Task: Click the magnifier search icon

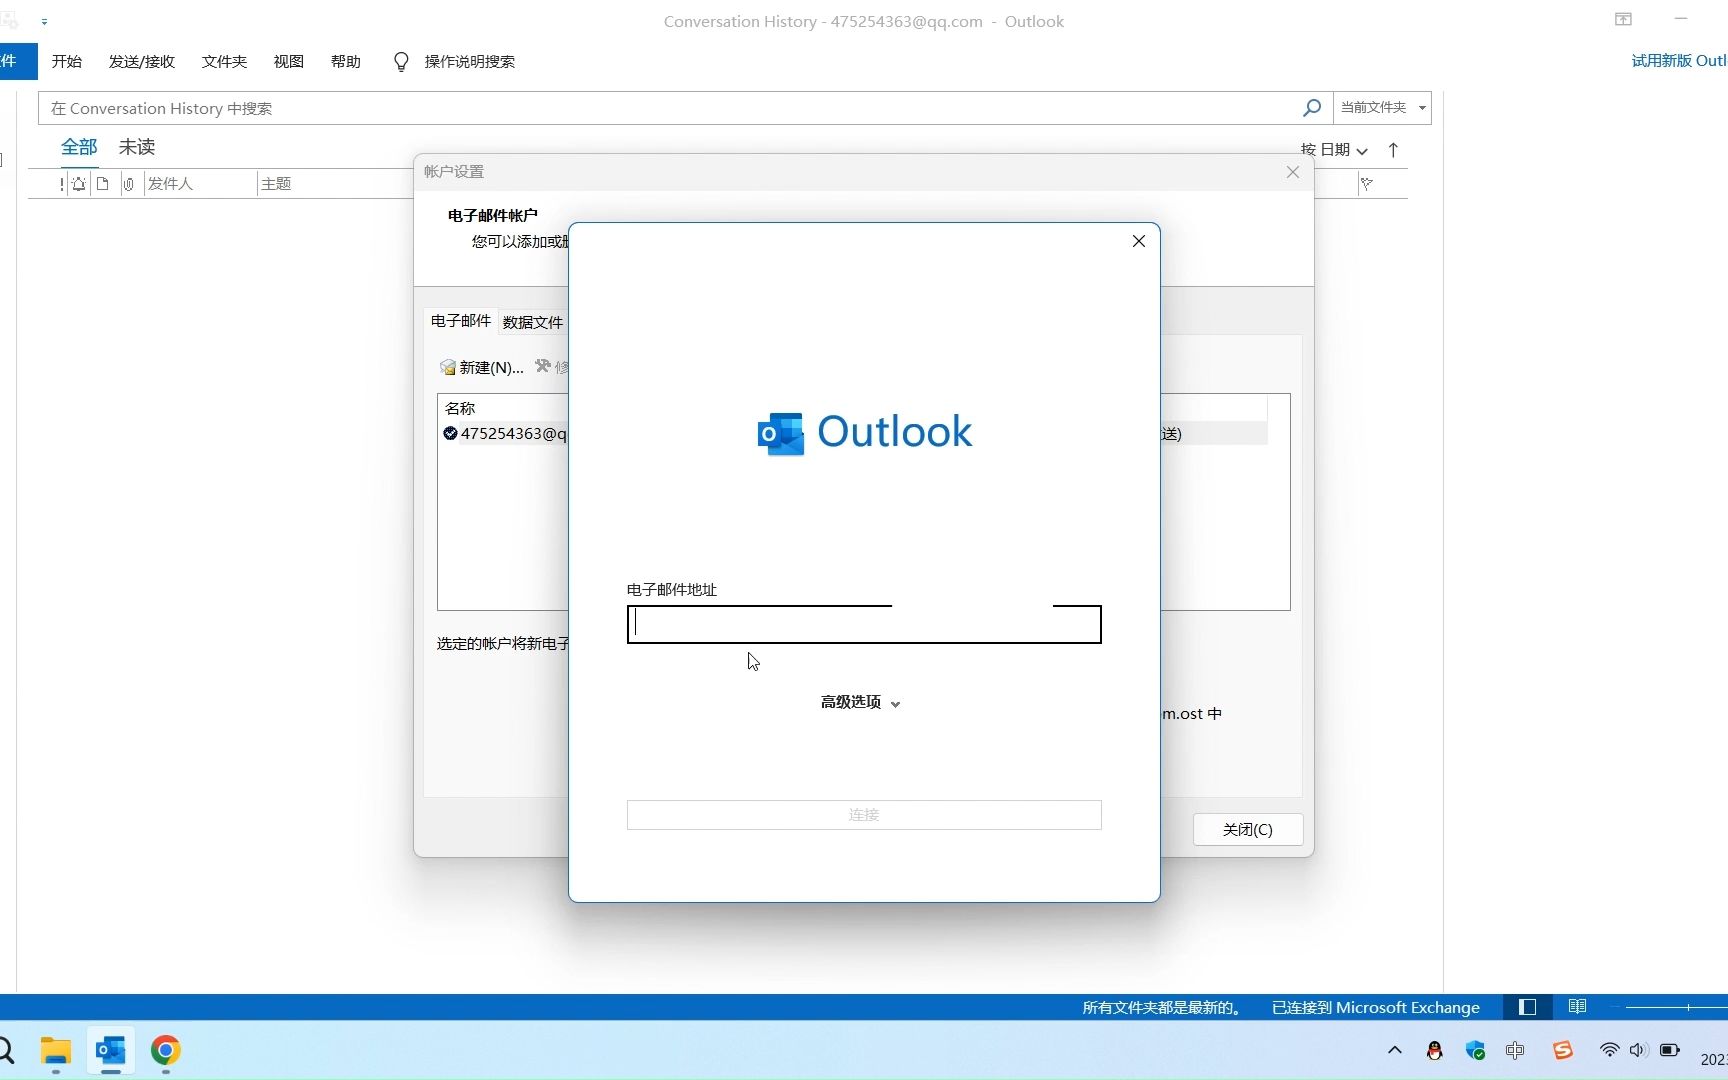Action: coord(1312,107)
